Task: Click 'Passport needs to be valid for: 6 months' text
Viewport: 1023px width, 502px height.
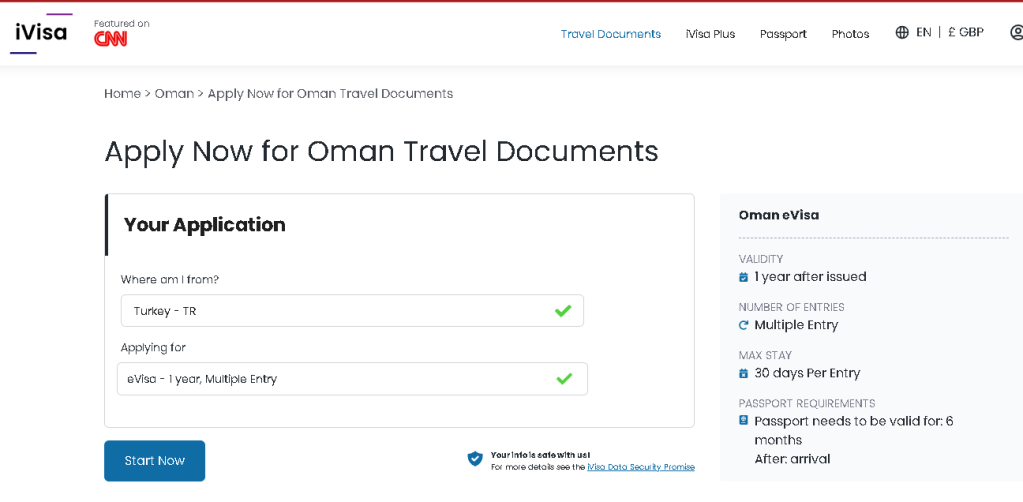Action: [854, 430]
